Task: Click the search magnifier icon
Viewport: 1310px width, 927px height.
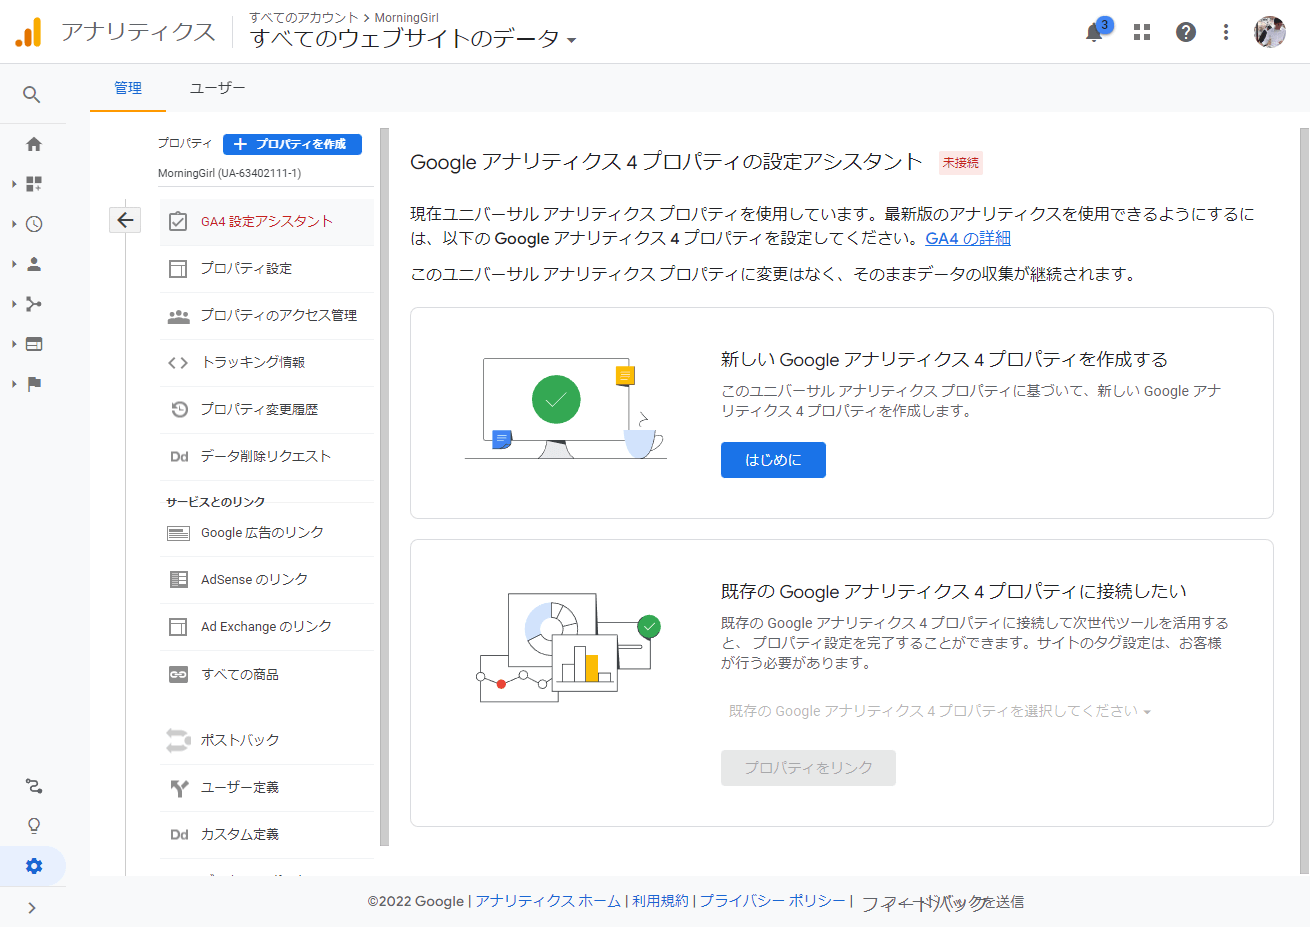Action: point(32,94)
